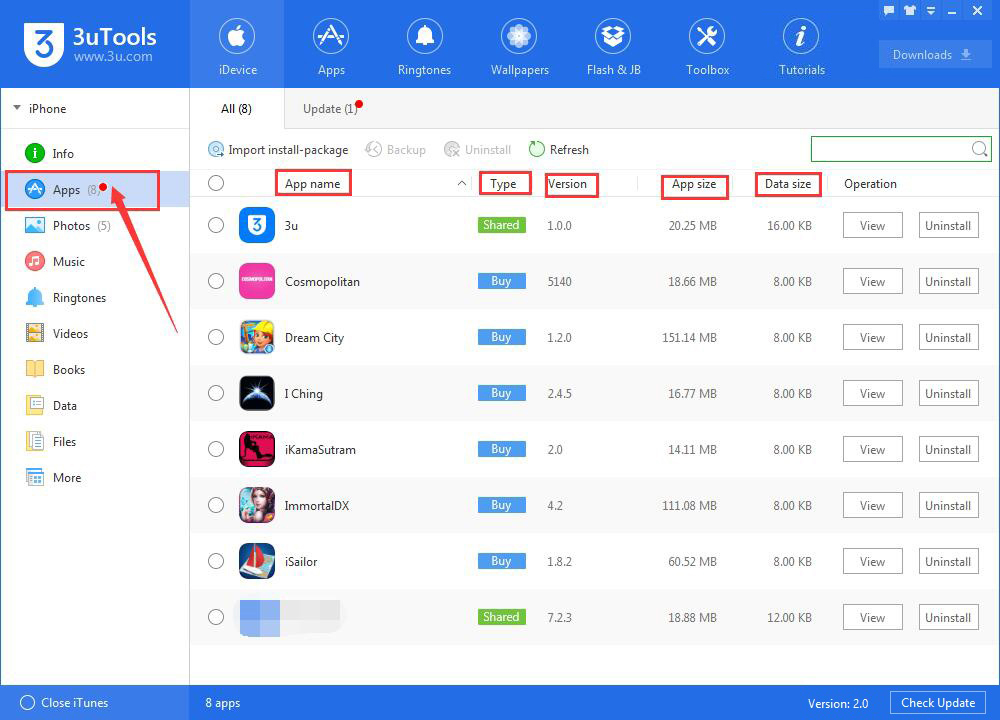
Task: Click the Cosmopolitan app icon
Action: (x=256, y=281)
